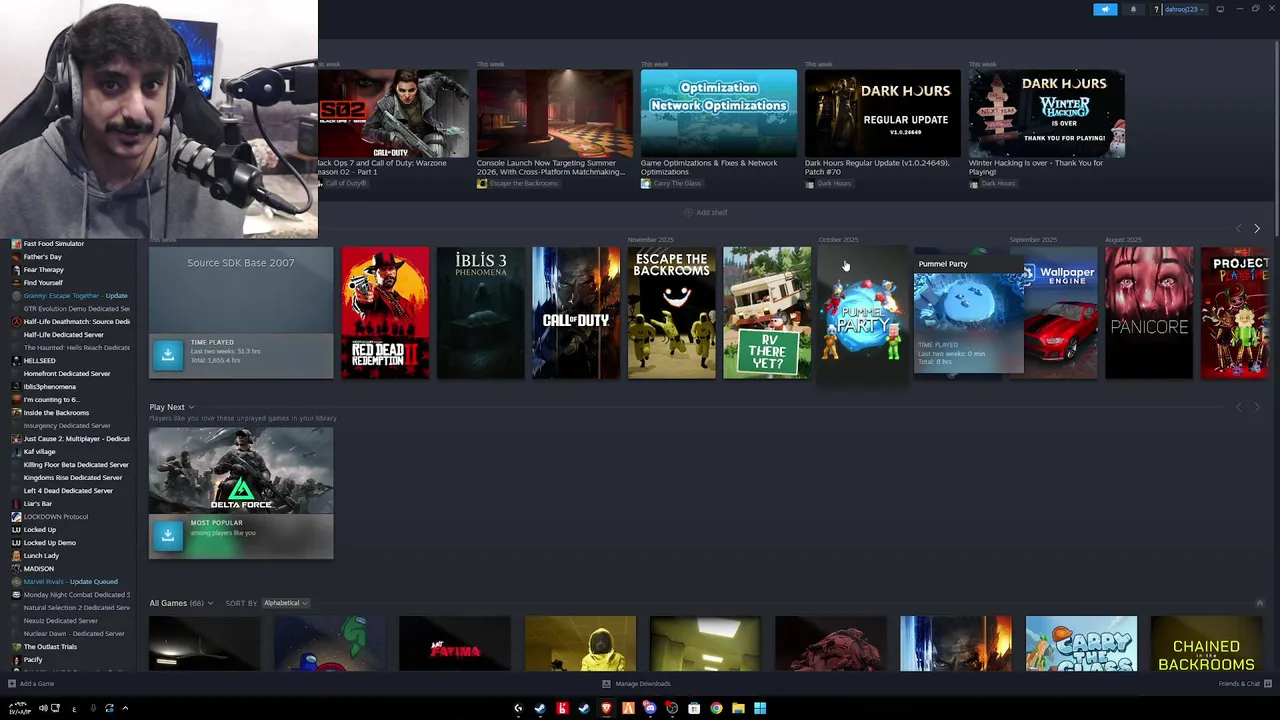Open Microsoft Store from the taskbar
The image size is (1280, 720).
694,708
